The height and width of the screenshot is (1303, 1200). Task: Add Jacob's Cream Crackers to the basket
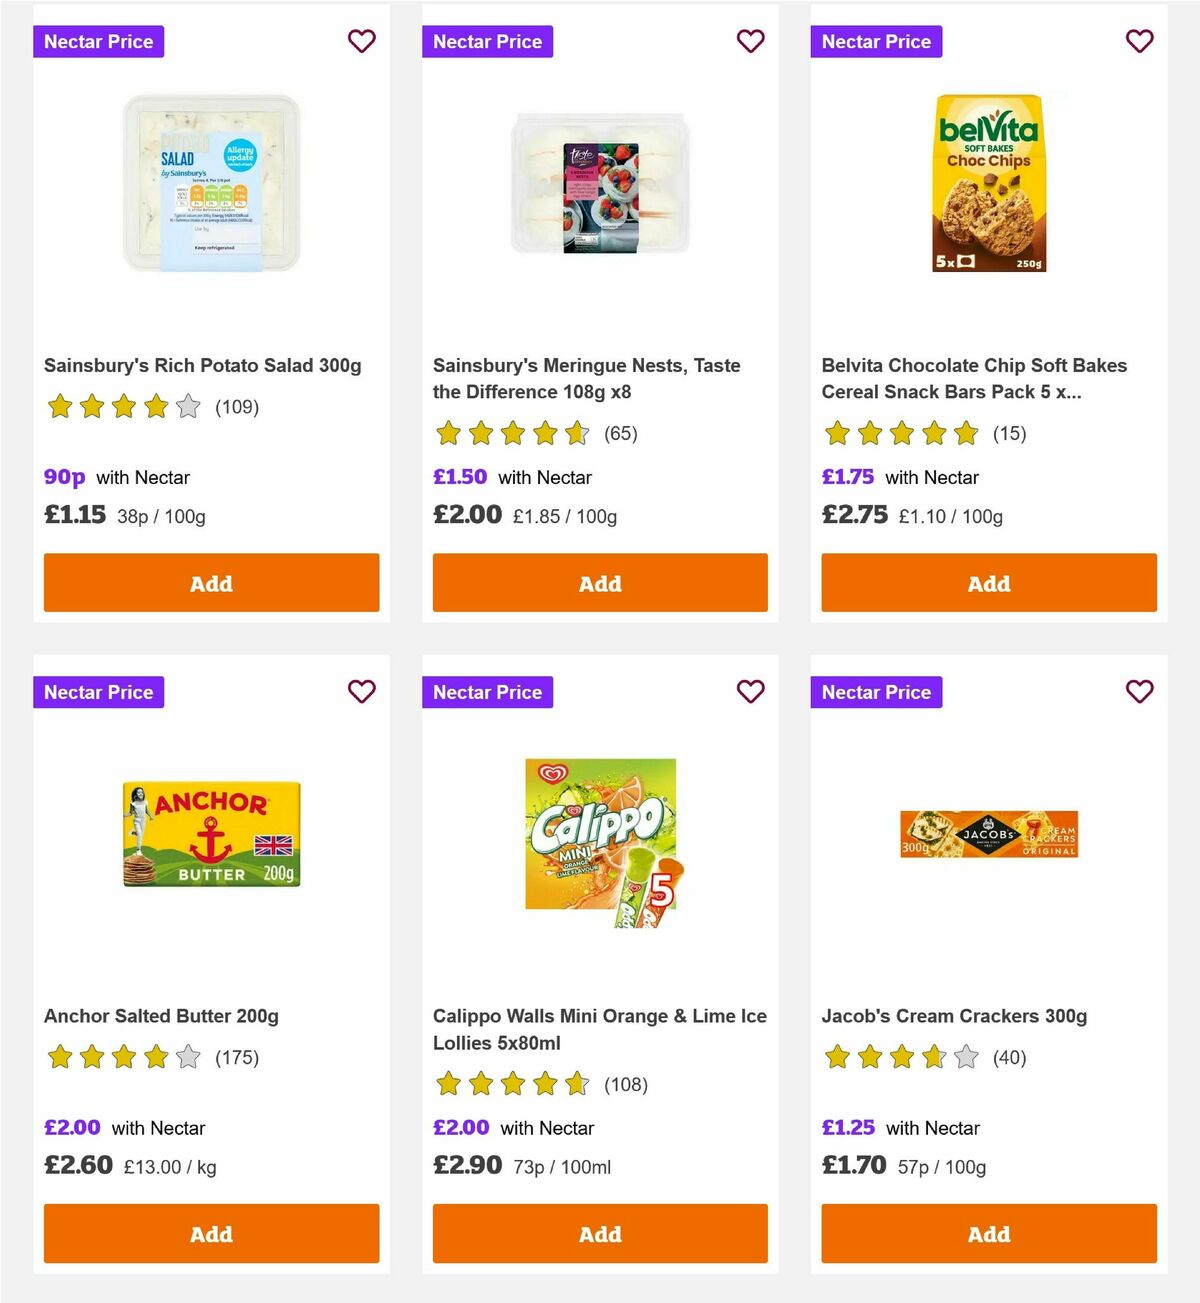coord(988,1233)
